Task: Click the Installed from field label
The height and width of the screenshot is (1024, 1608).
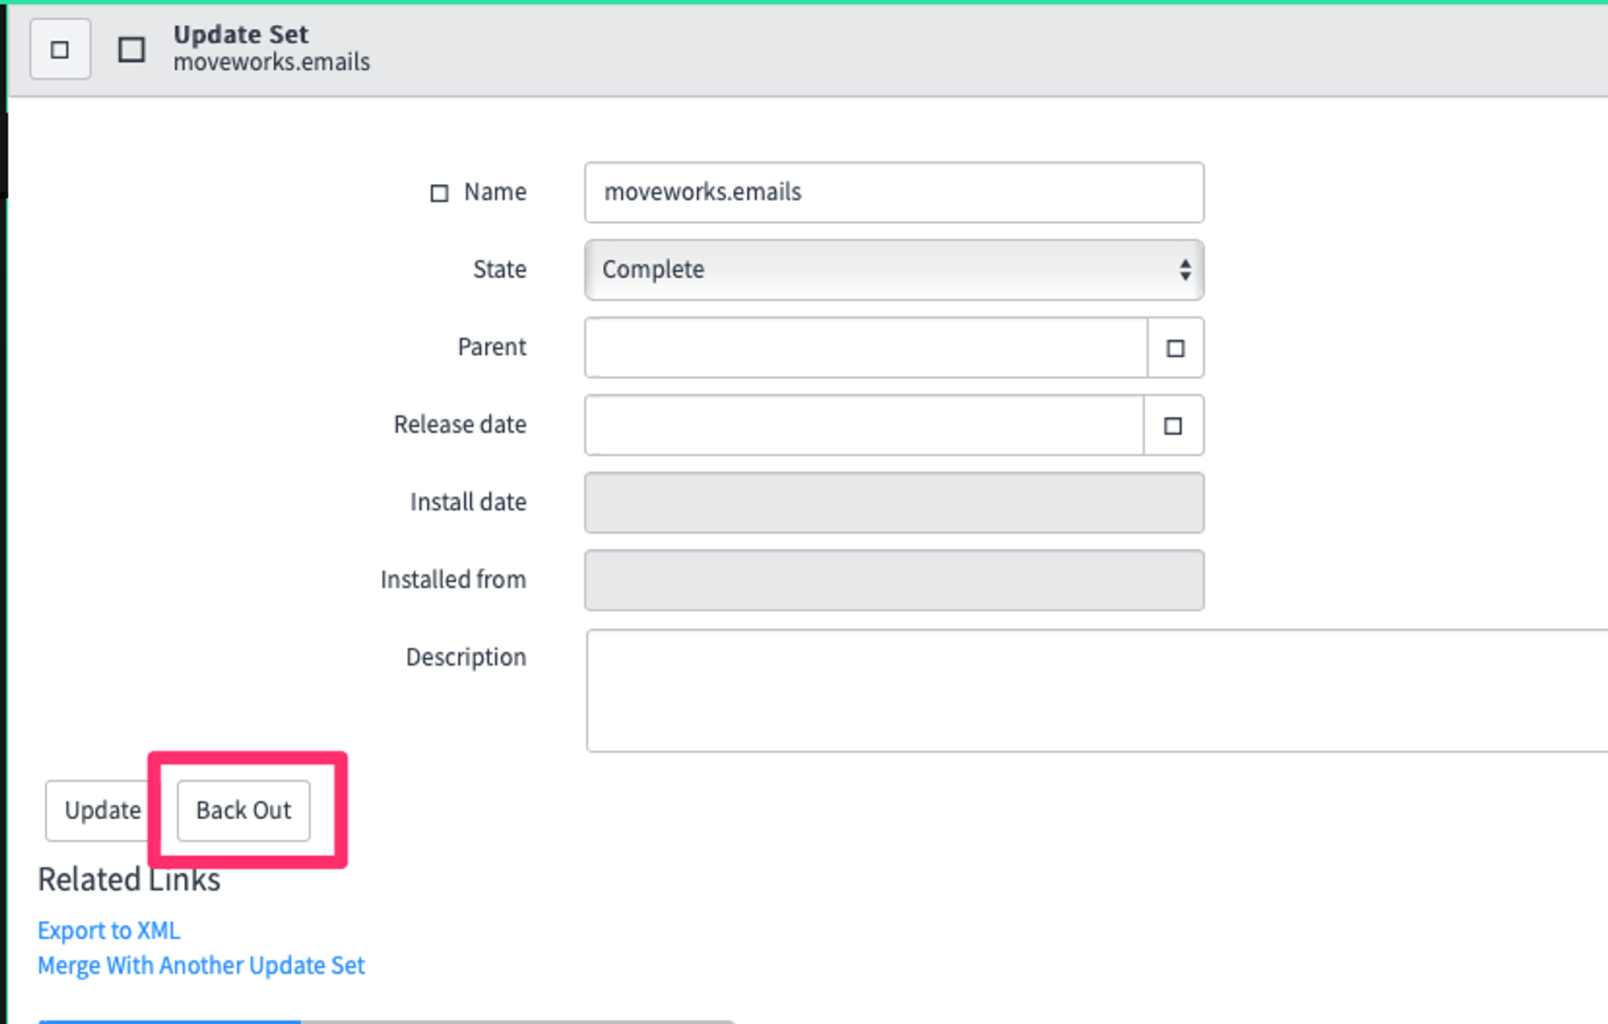Action: (453, 580)
